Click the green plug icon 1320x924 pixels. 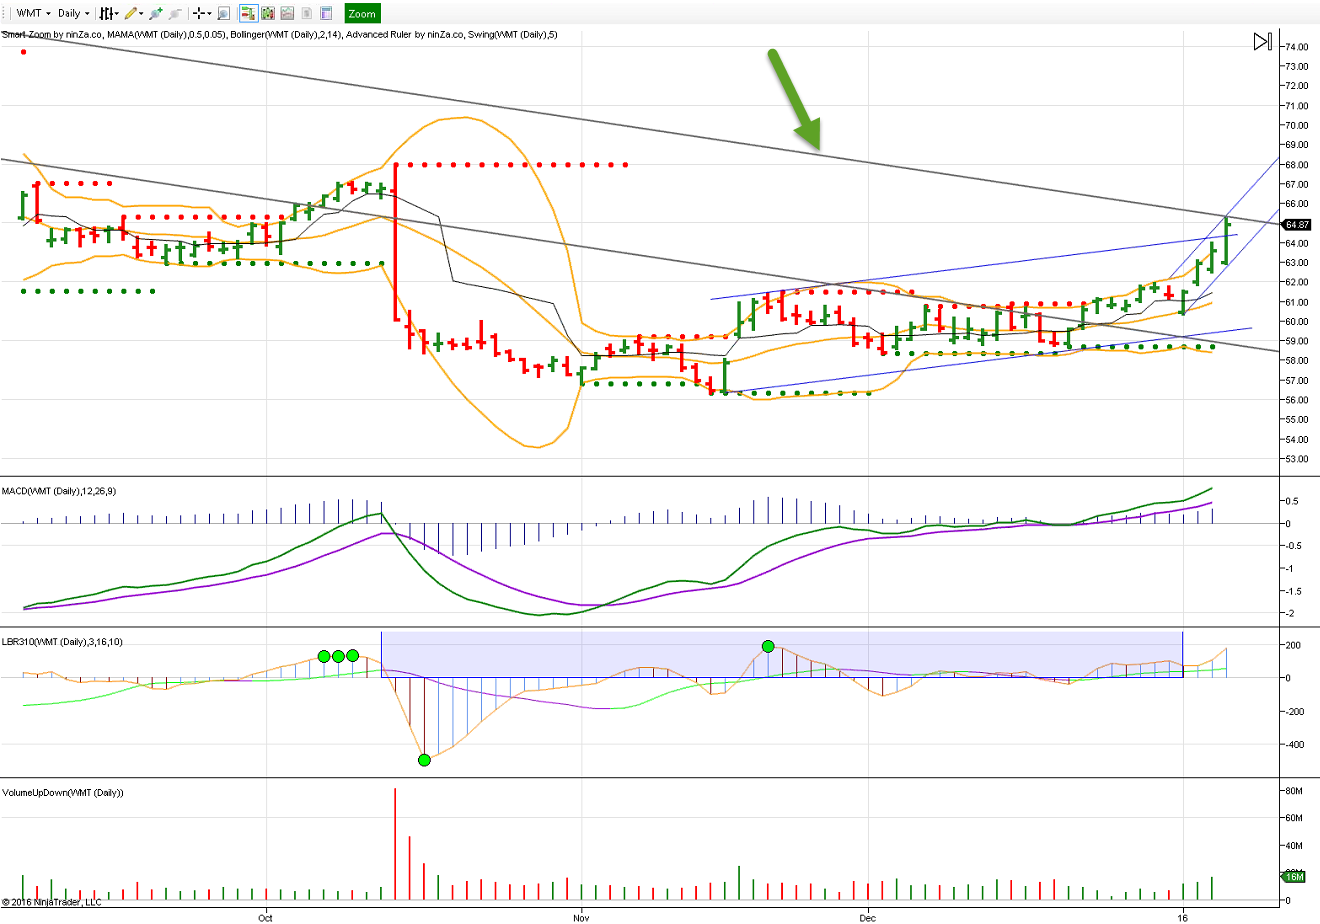[x=156, y=13]
